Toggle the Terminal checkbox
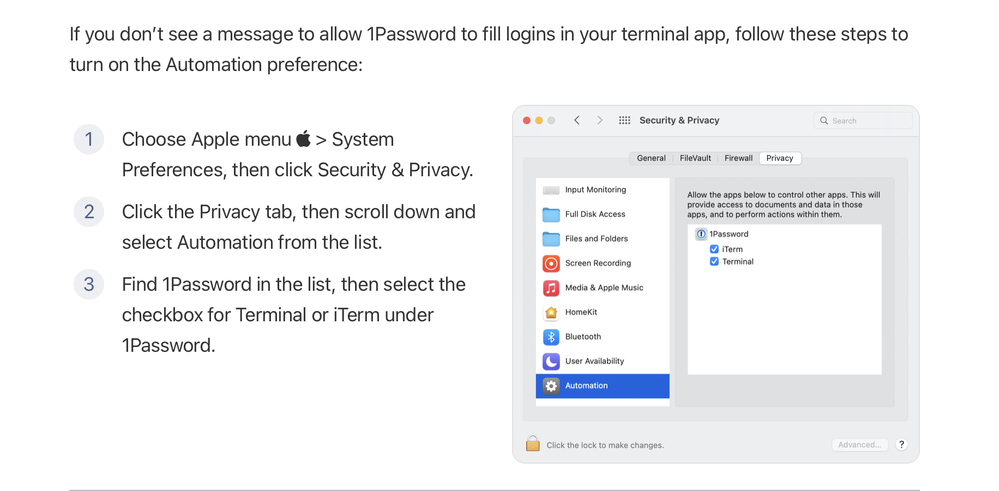The width and height of the screenshot is (999, 491). pos(714,262)
